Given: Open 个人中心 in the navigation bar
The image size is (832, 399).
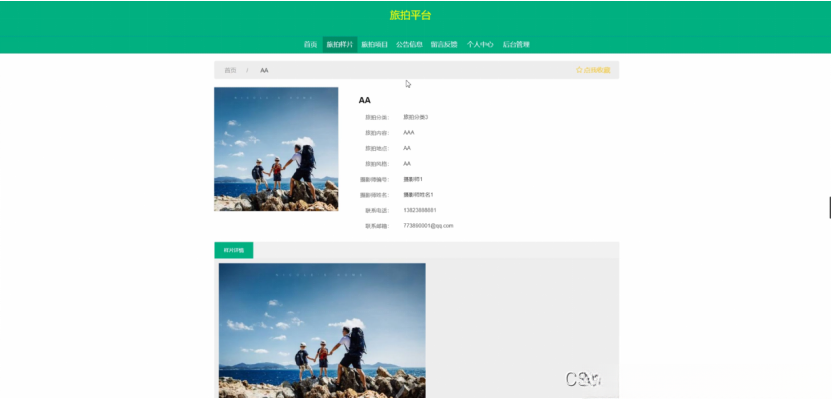Looking at the screenshot, I should click(480, 45).
